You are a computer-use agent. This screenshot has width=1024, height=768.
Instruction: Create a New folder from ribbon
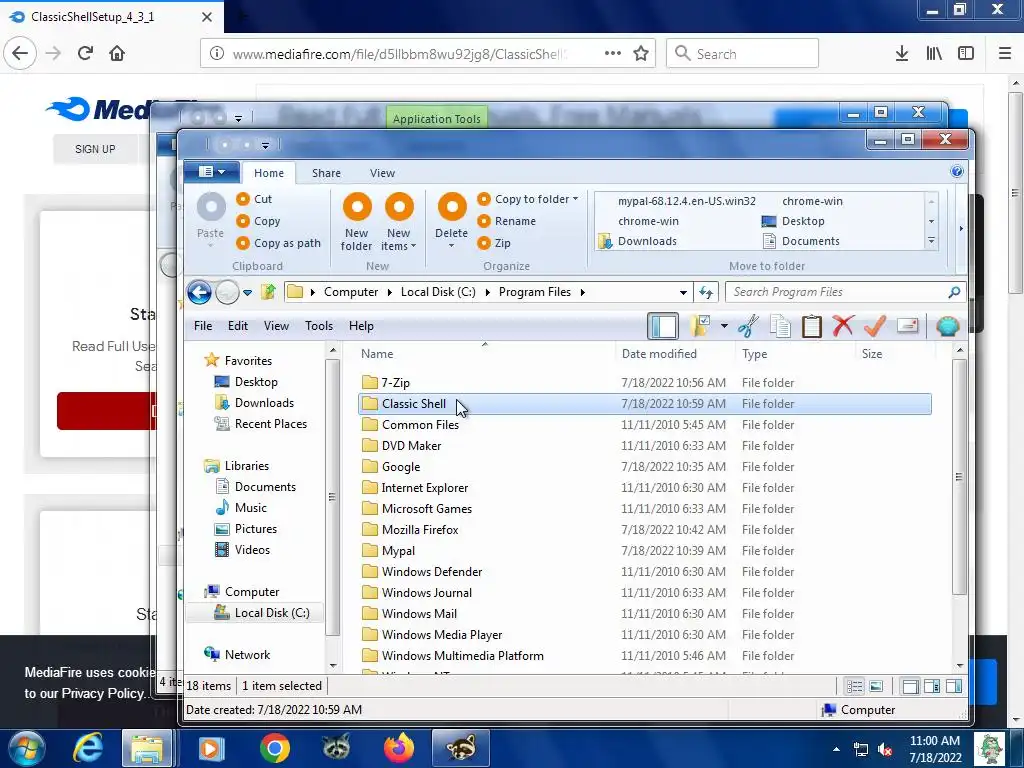357,222
